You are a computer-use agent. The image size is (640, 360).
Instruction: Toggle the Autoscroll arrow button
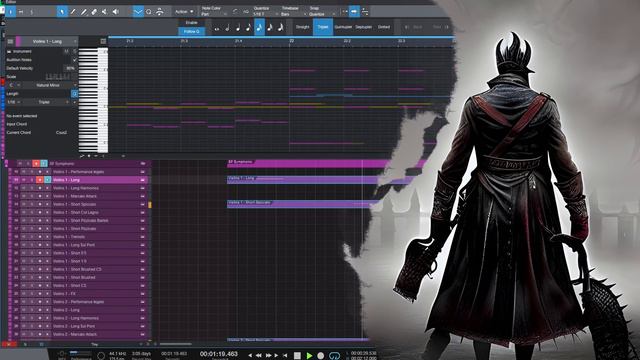pyautogui.click(x=354, y=12)
